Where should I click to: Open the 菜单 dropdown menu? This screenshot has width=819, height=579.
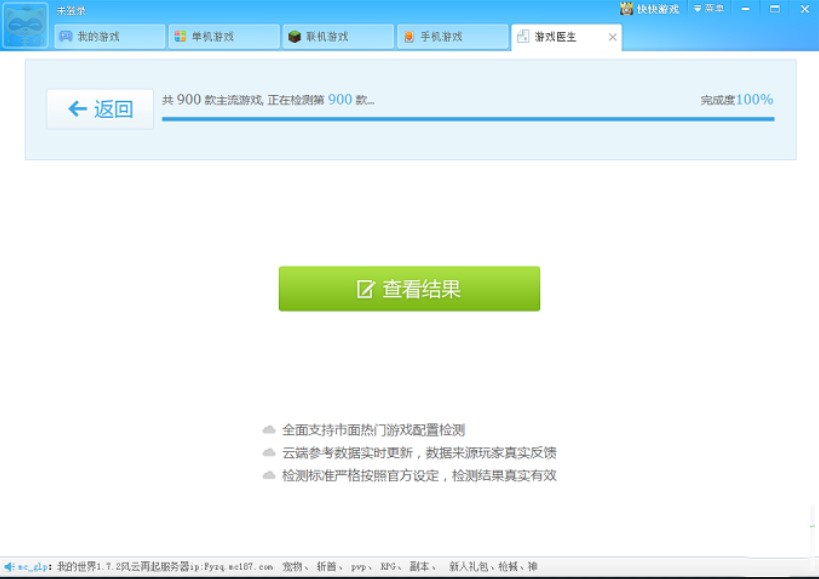click(x=709, y=8)
